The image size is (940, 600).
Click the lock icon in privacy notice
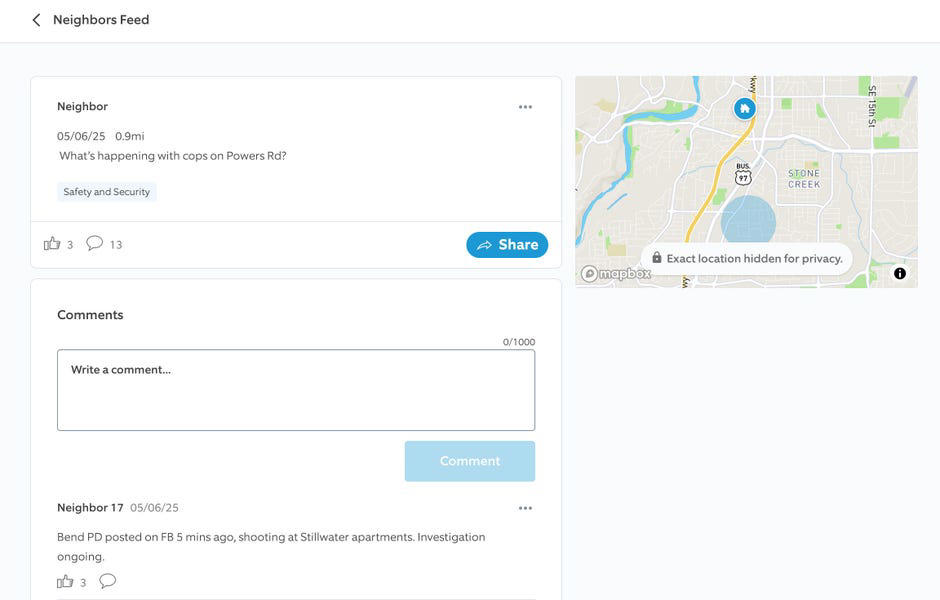pyautogui.click(x=657, y=258)
